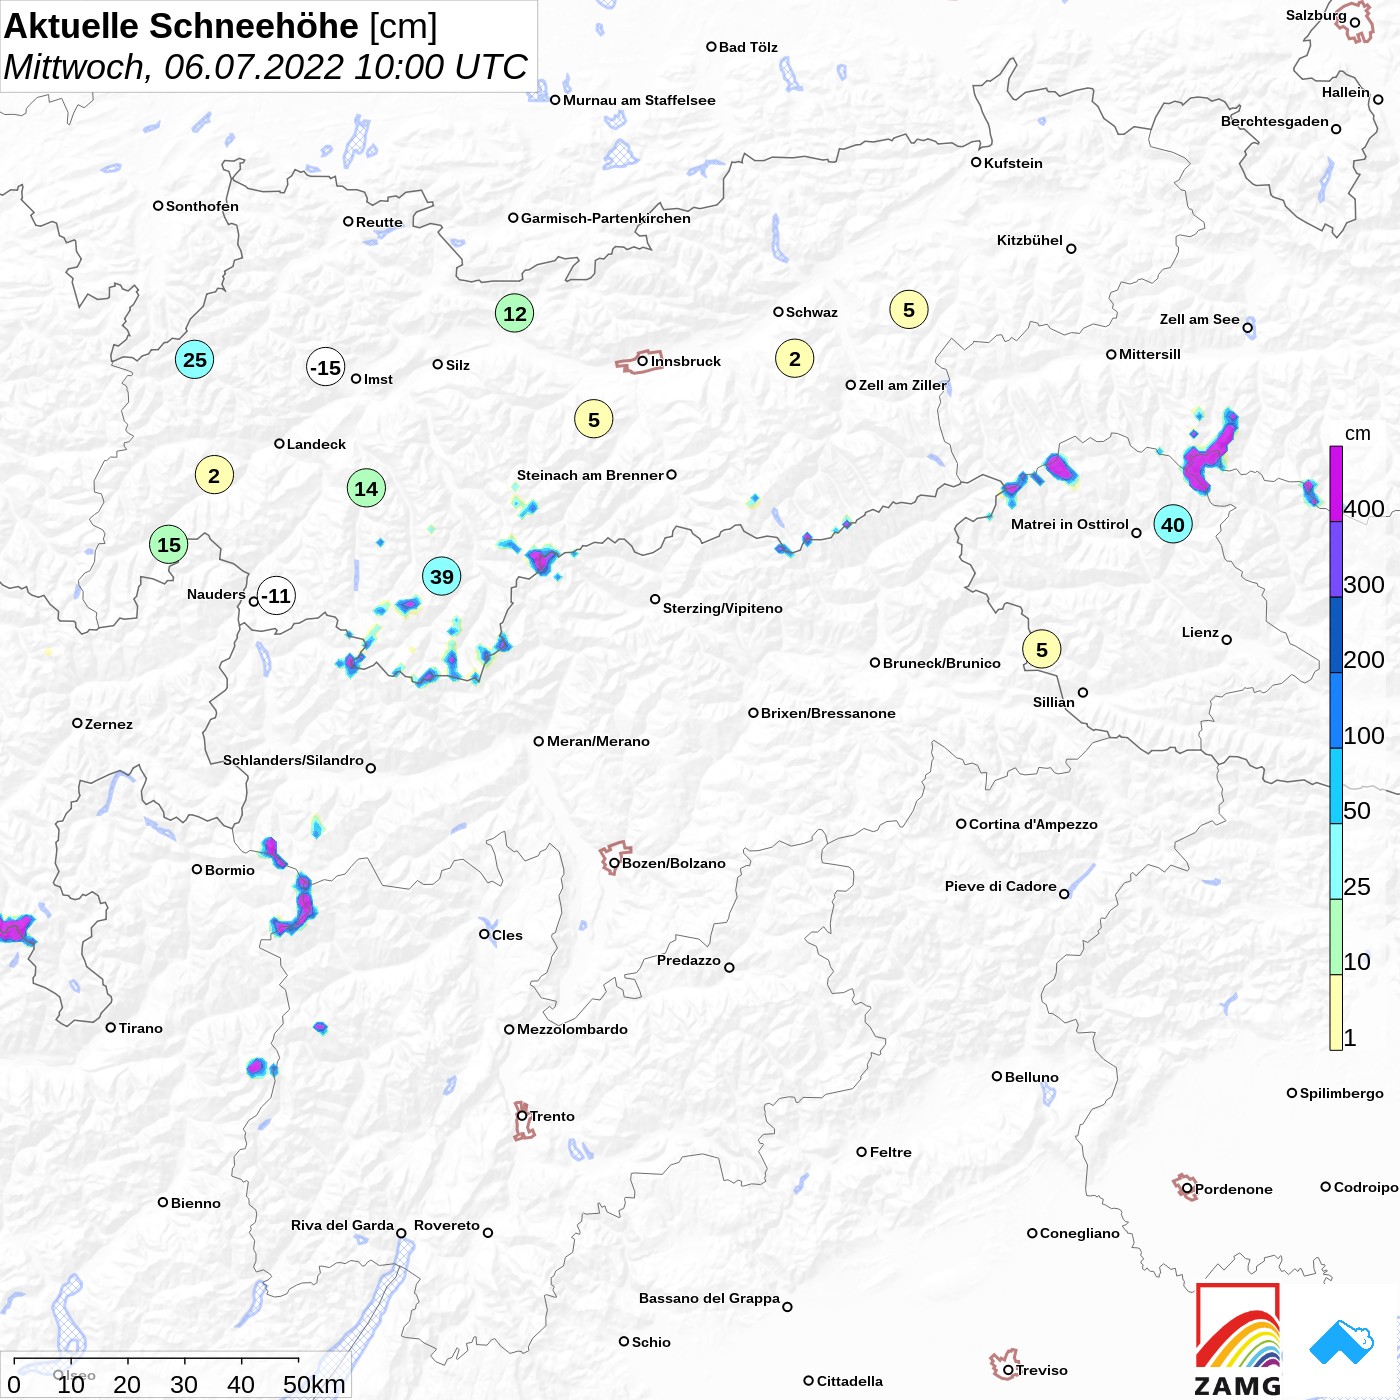Pick the magenta legend segment above 400
The width and height of the screenshot is (1400, 1400).
tap(1336, 484)
